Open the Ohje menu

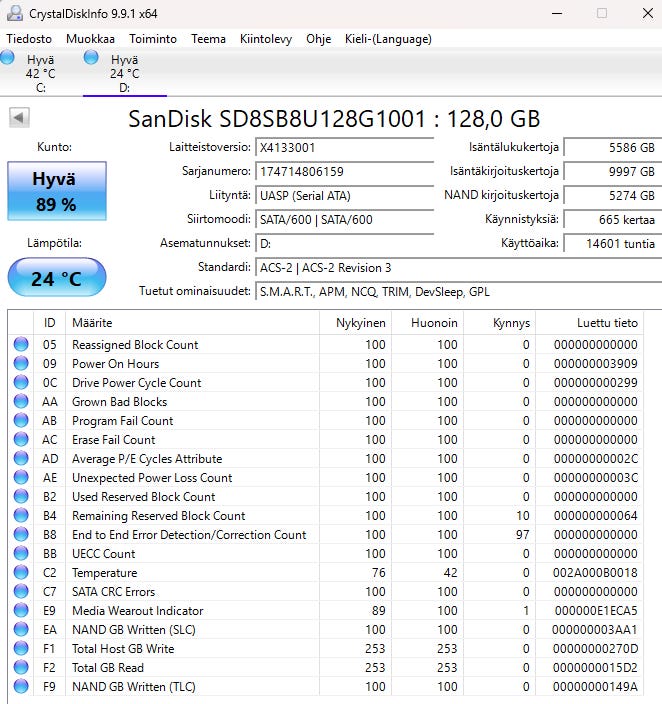point(318,39)
